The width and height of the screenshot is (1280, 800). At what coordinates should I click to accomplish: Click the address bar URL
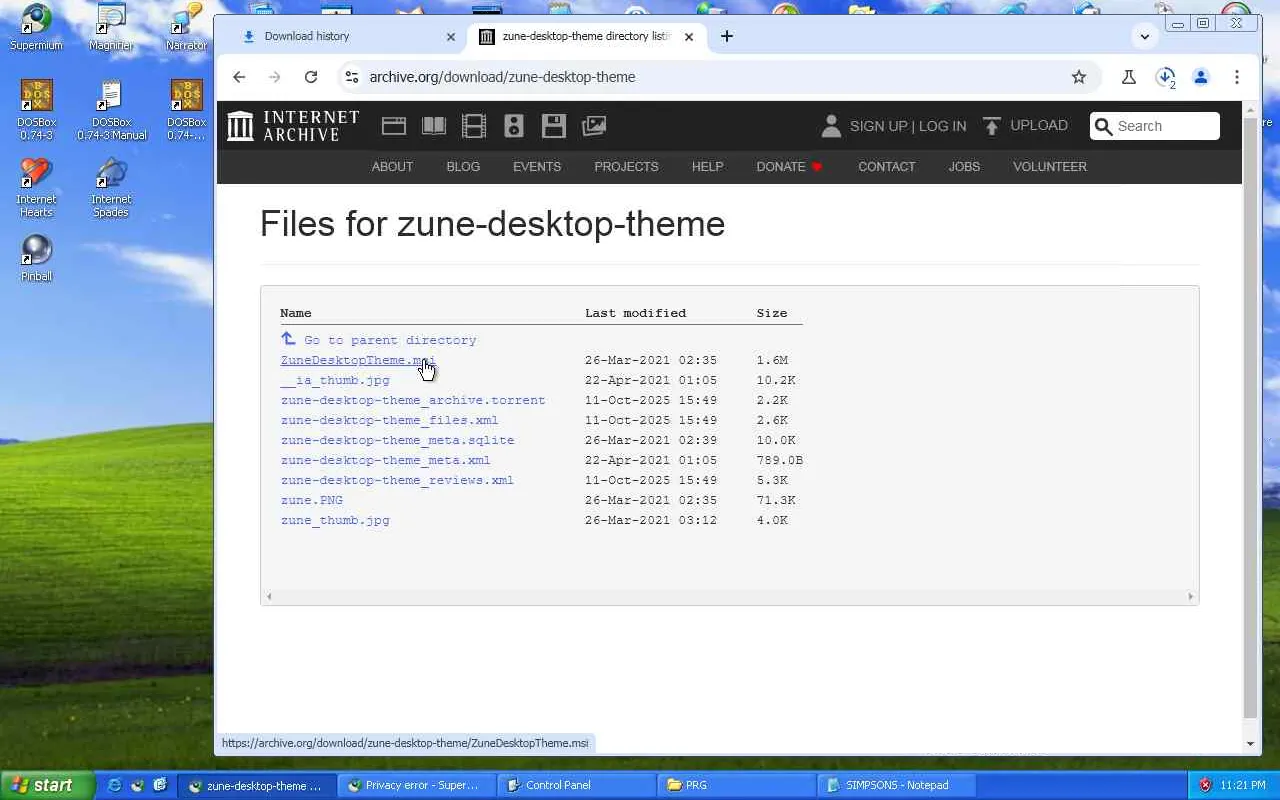pyautogui.click(x=502, y=77)
